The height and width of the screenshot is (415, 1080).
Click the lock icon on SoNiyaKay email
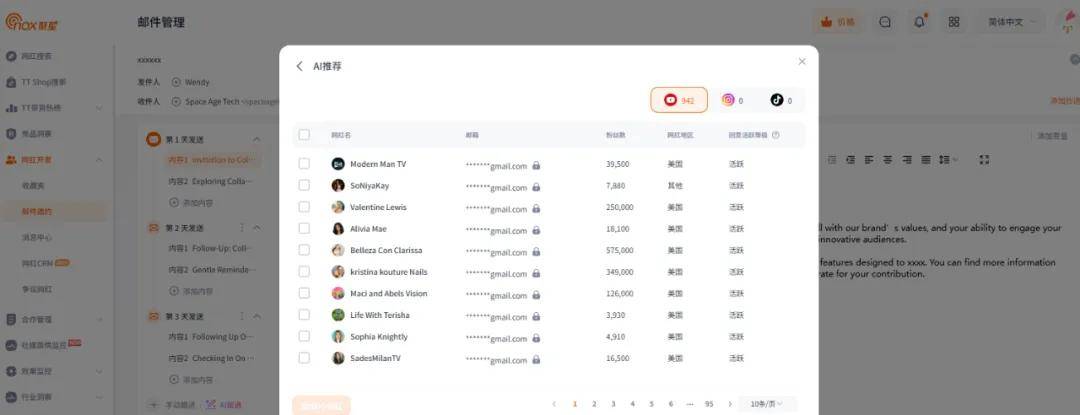coord(536,187)
